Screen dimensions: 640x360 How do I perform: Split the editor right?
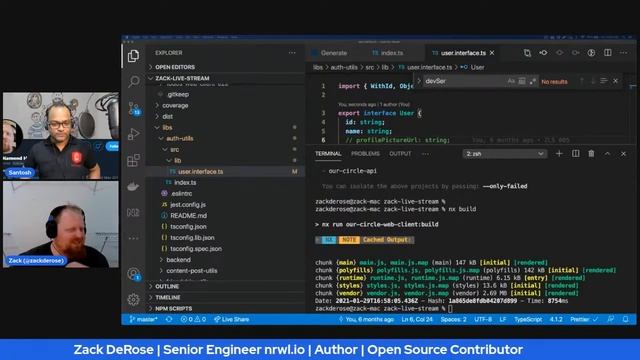(608, 53)
